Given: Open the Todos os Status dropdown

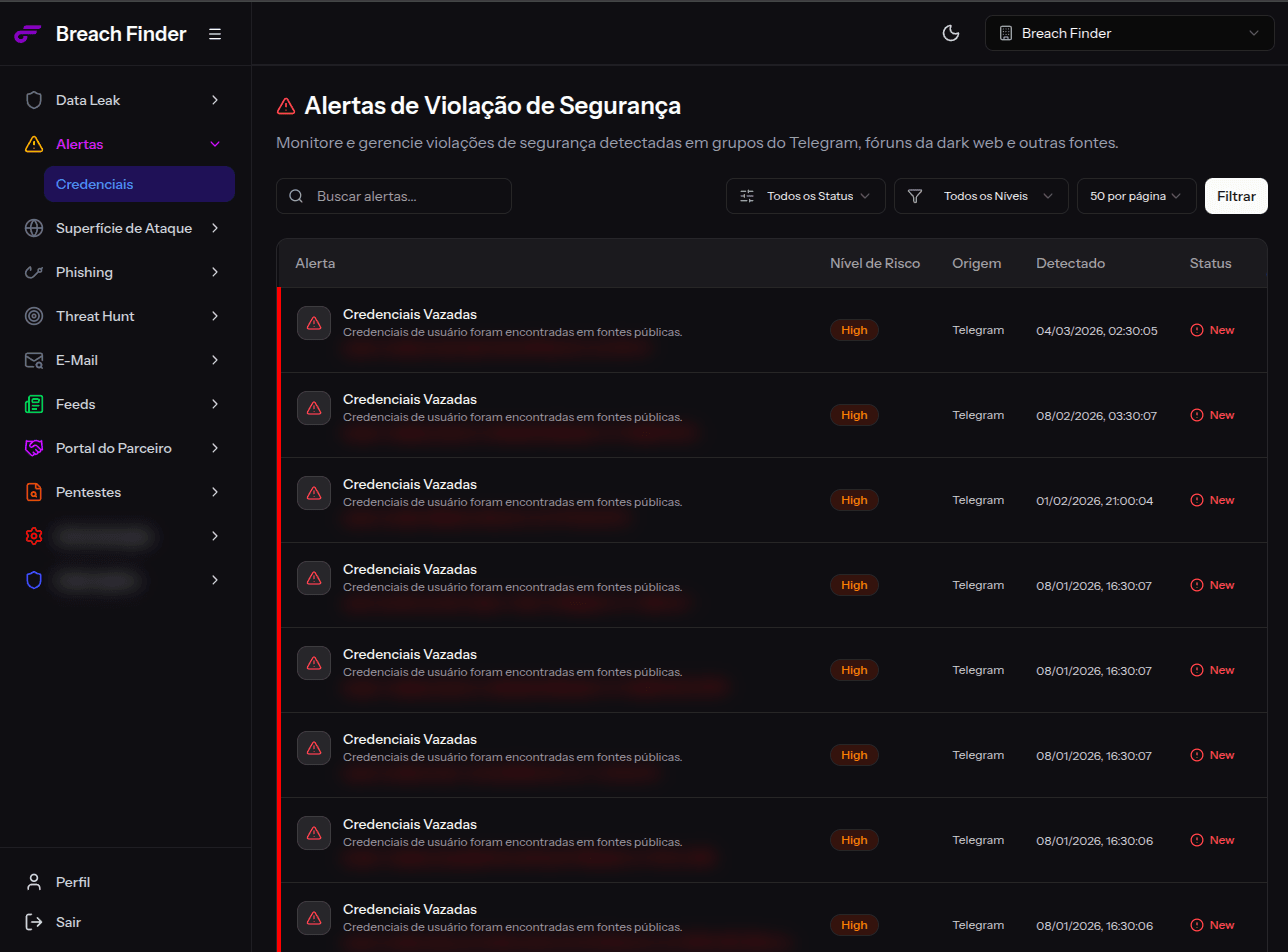Looking at the screenshot, I should [x=805, y=196].
